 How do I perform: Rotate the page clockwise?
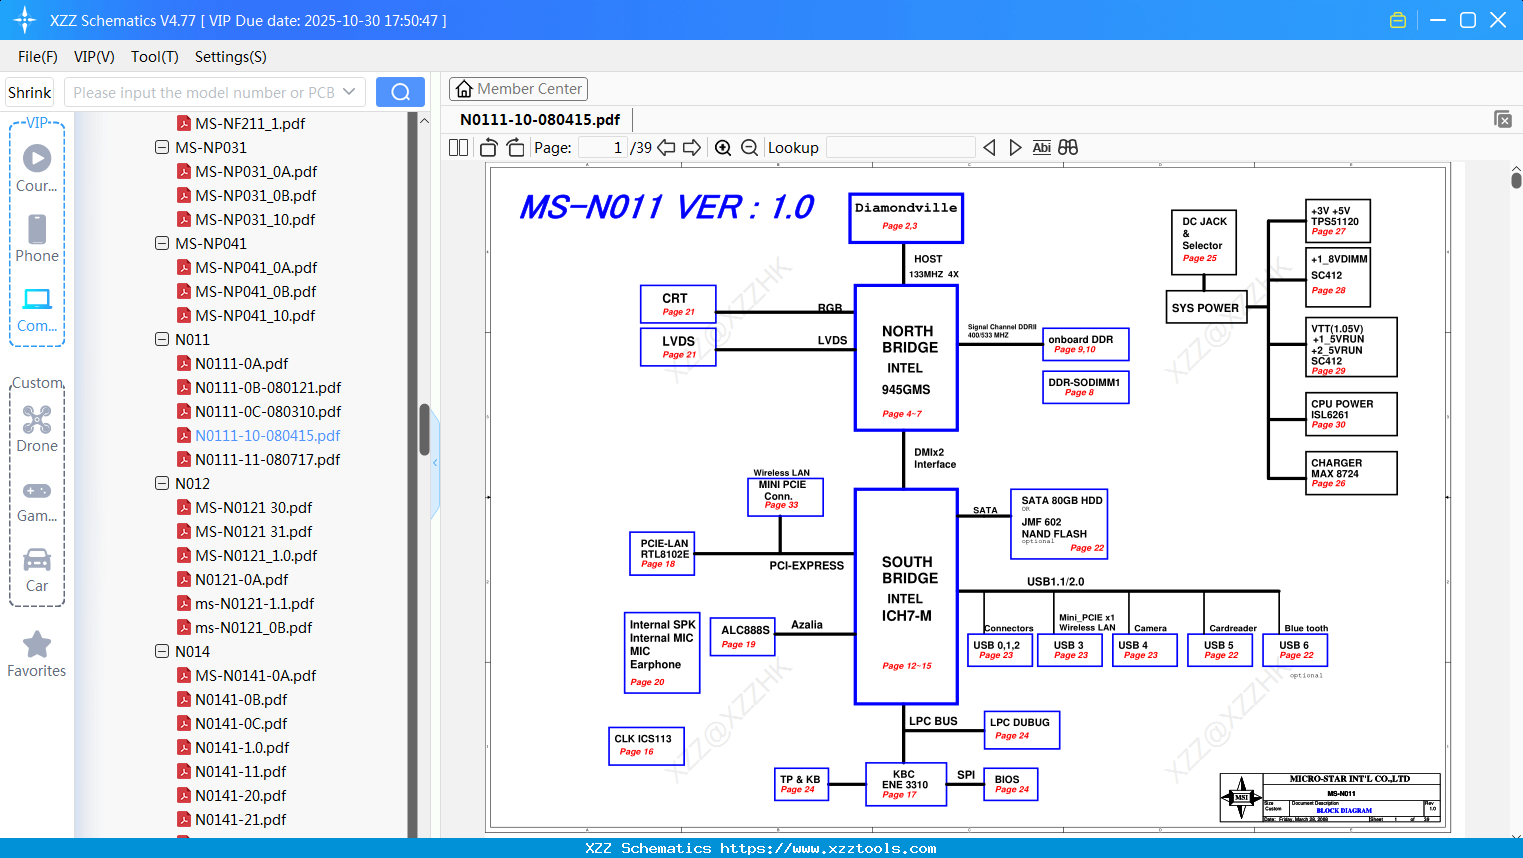point(515,147)
